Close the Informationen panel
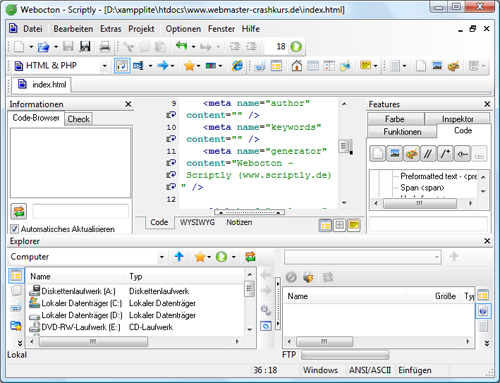Image resolution: width=500 pixels, height=383 pixels. click(128, 104)
